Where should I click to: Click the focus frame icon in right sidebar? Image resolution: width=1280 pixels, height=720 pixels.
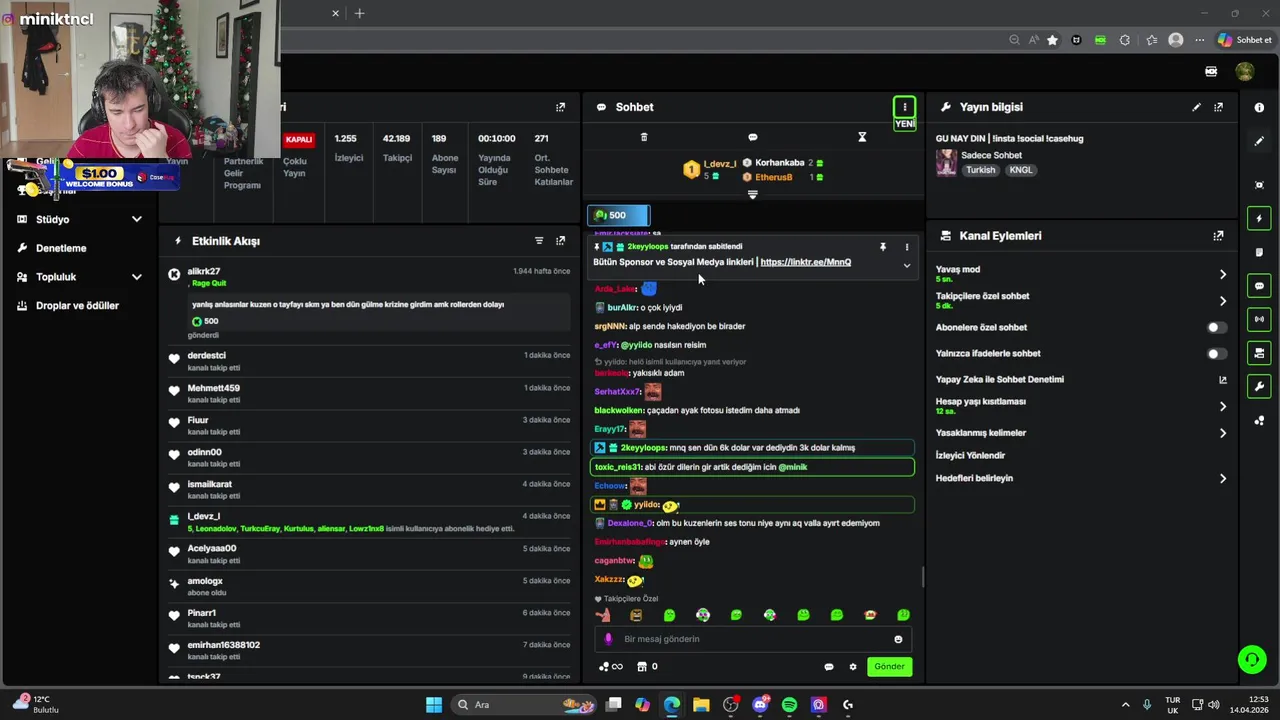pos(1259,185)
